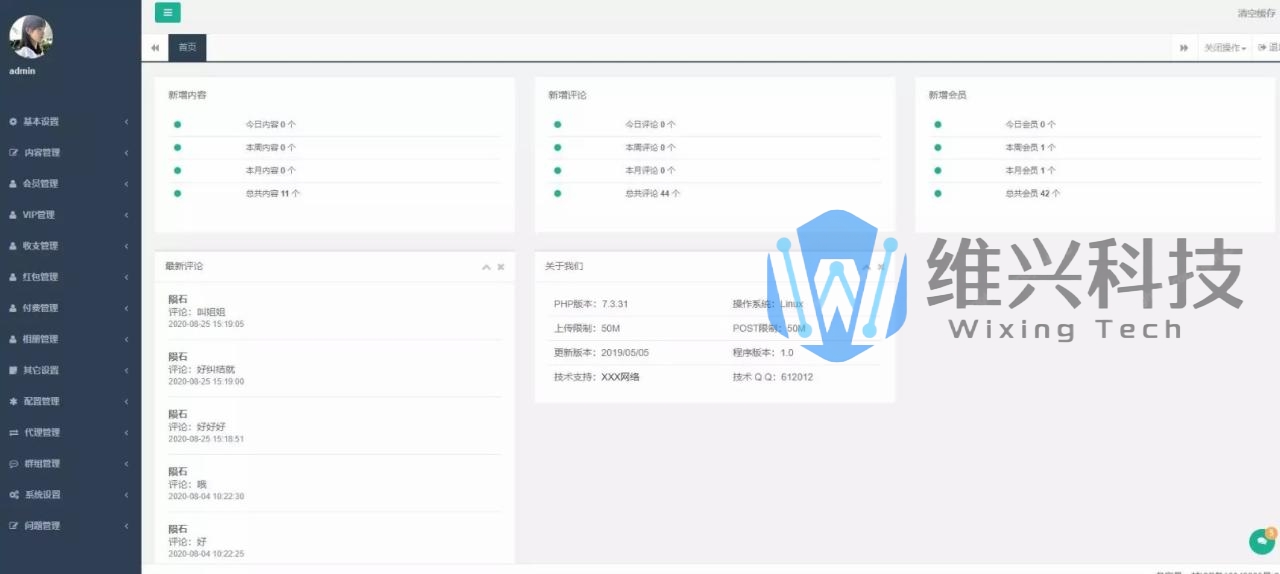Click the 系统设置 cogs icon

[14, 494]
